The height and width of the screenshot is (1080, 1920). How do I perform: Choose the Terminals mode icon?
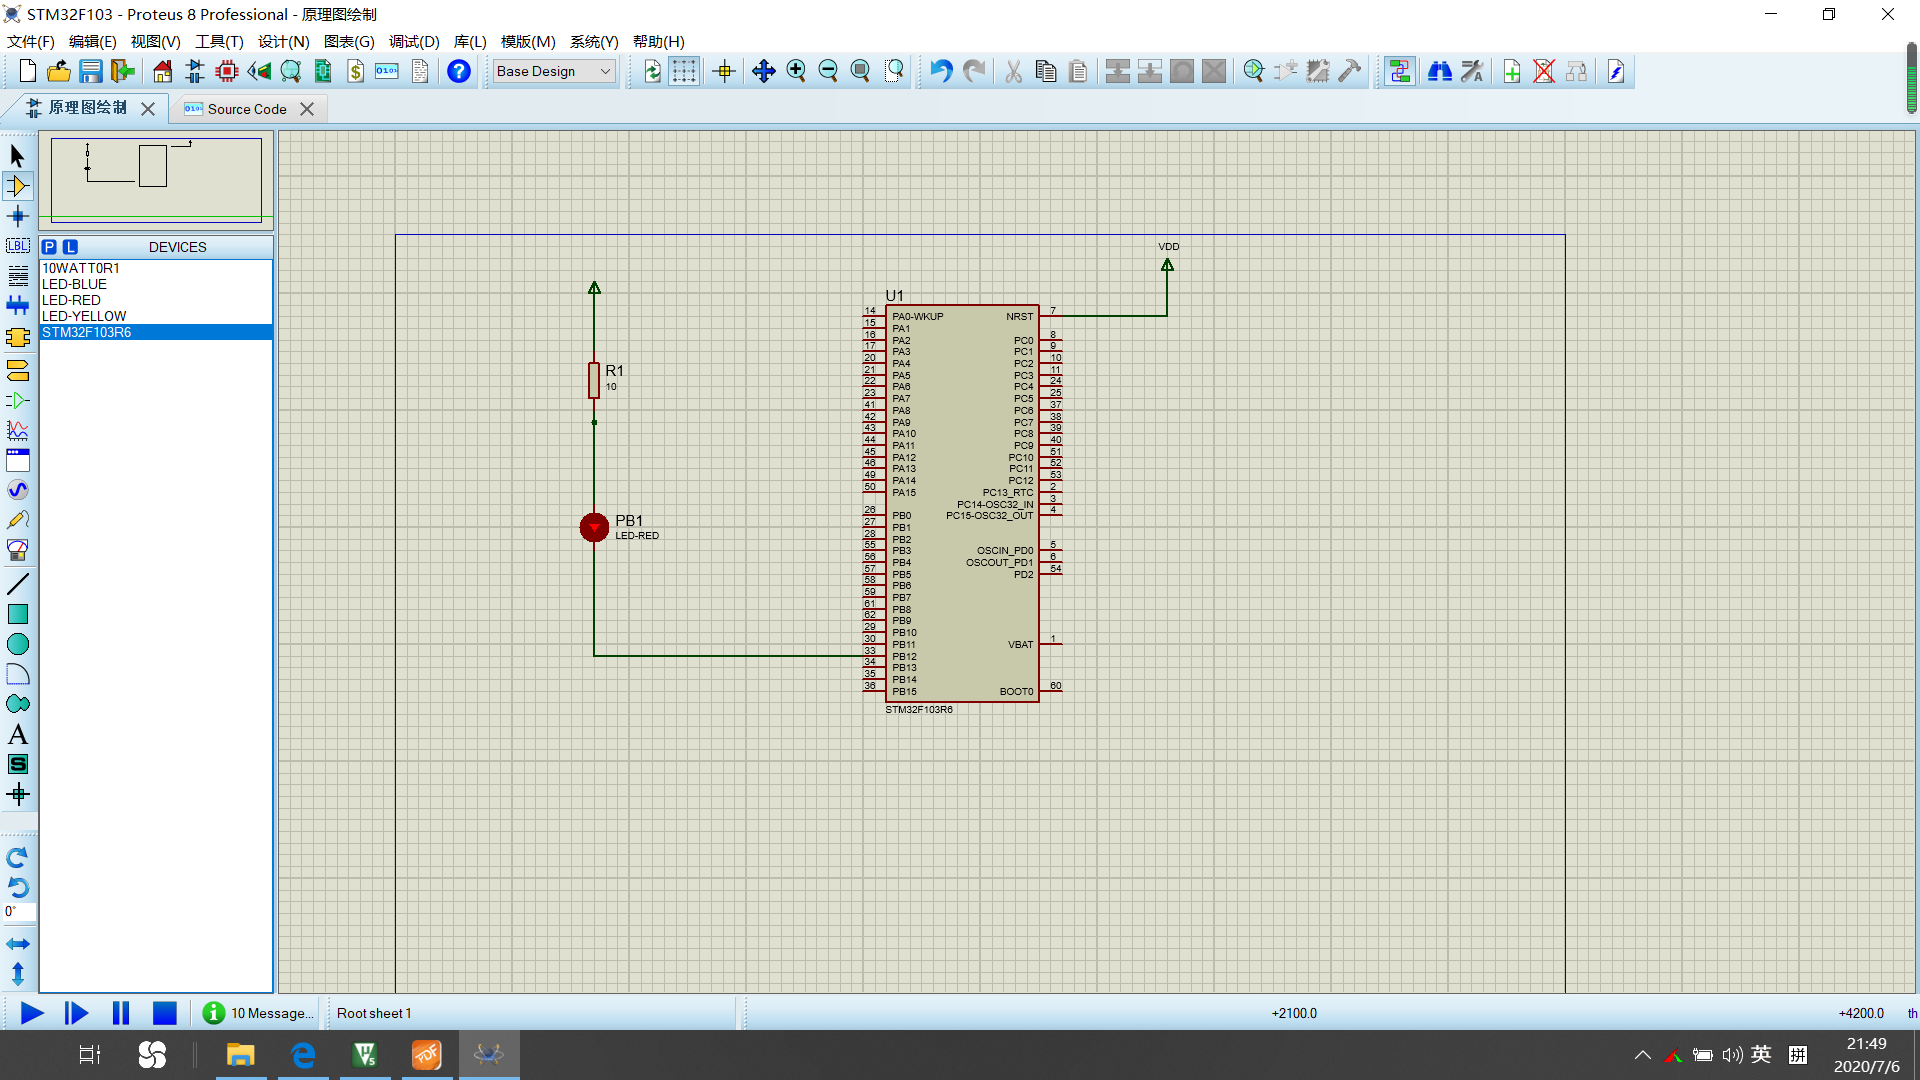(17, 371)
